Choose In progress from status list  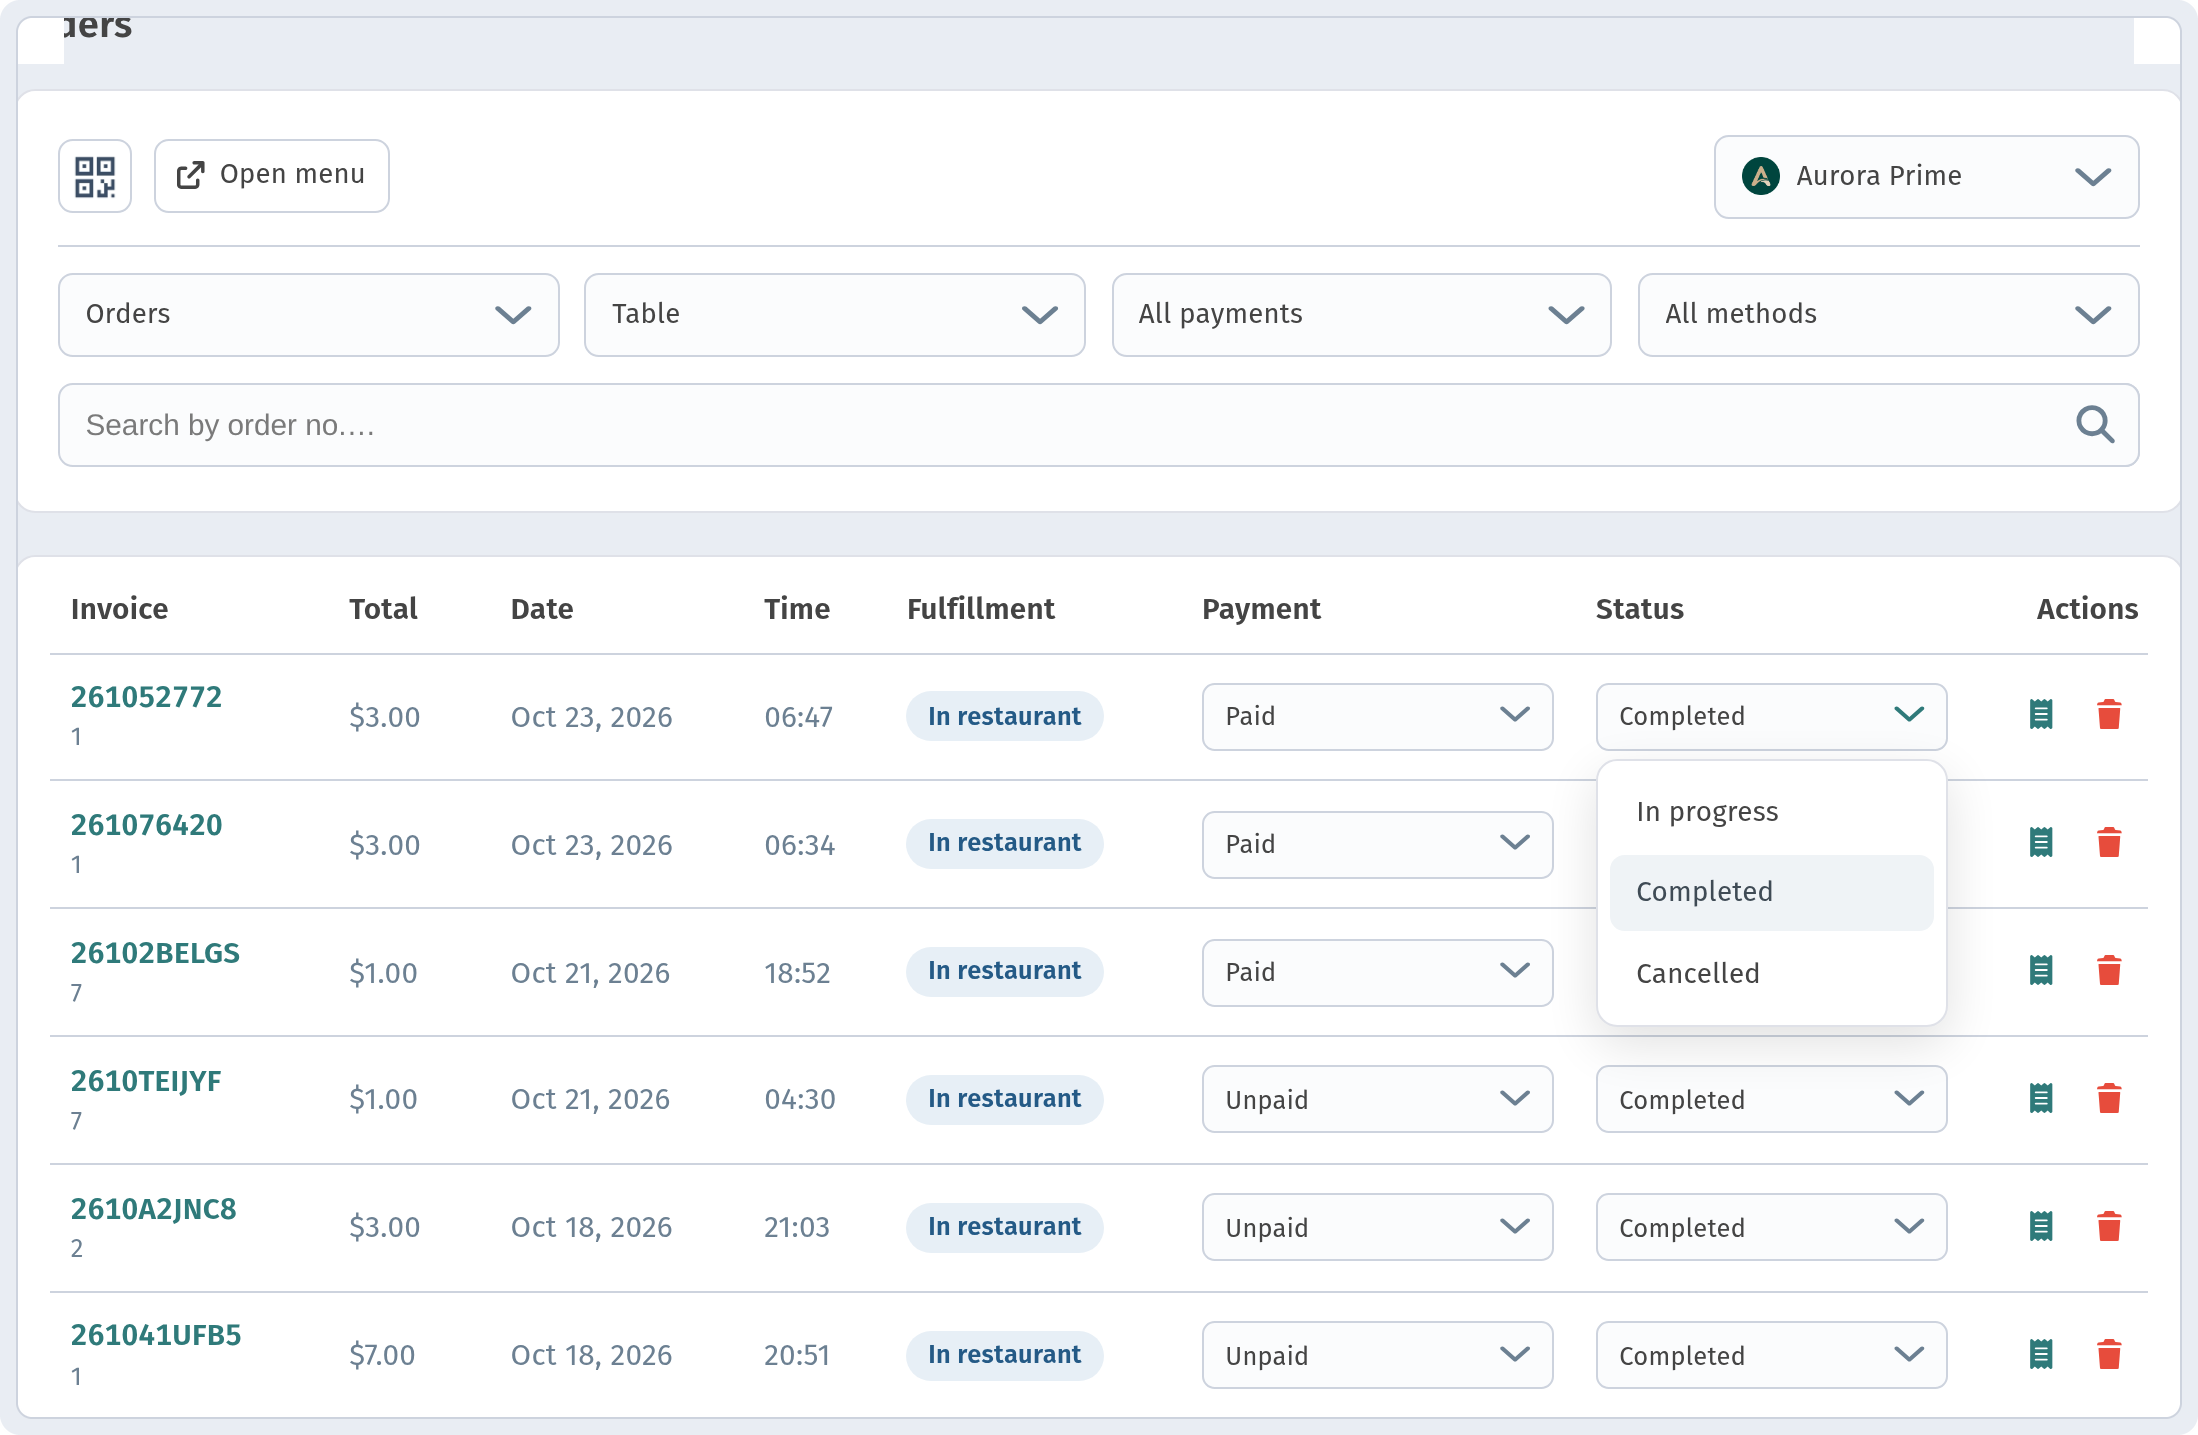tap(1771, 811)
